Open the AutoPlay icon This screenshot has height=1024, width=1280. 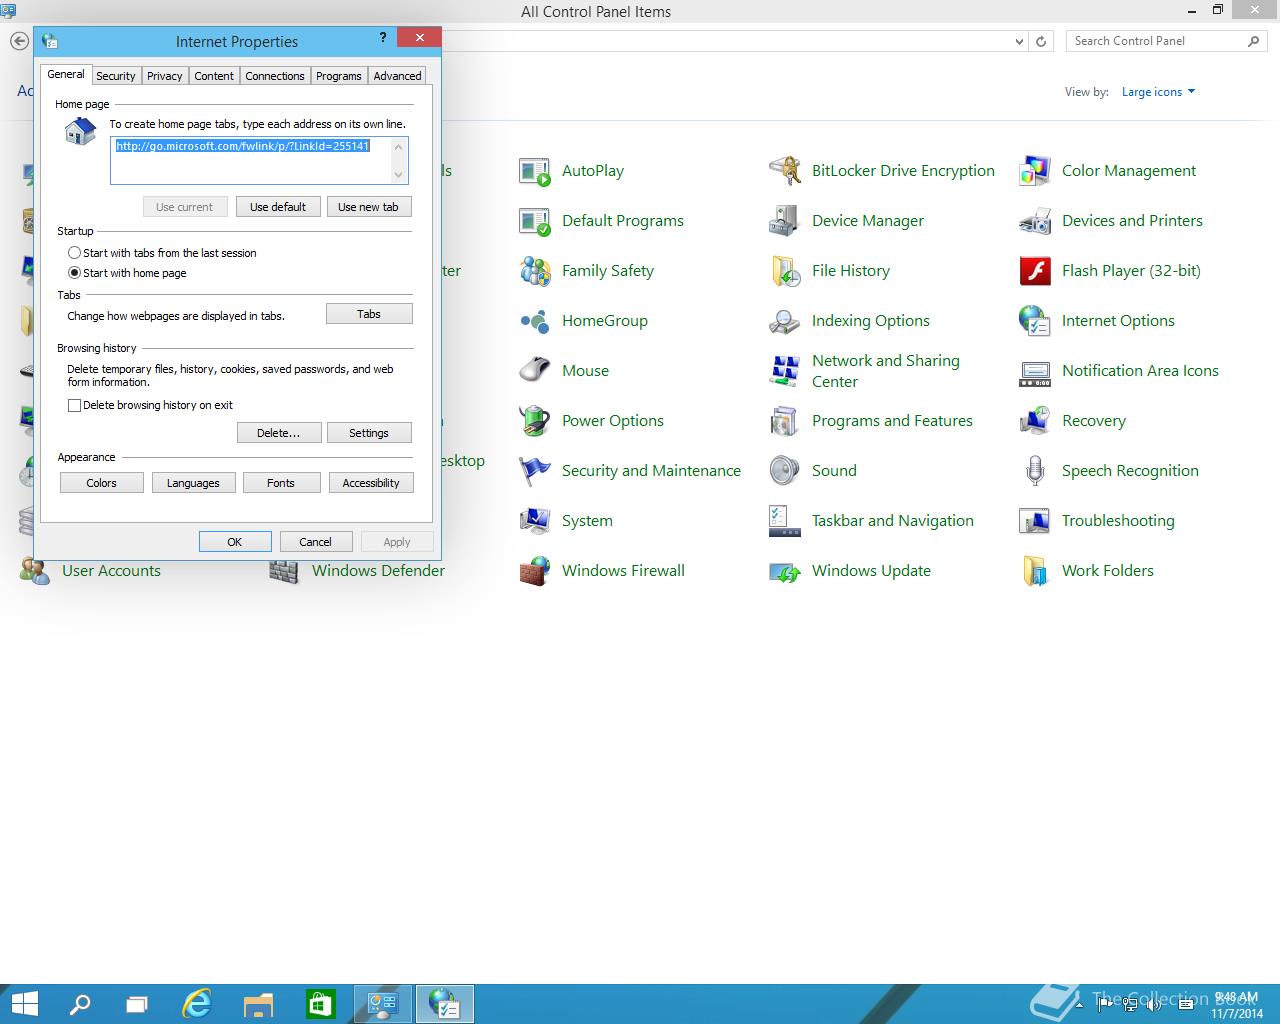point(535,171)
